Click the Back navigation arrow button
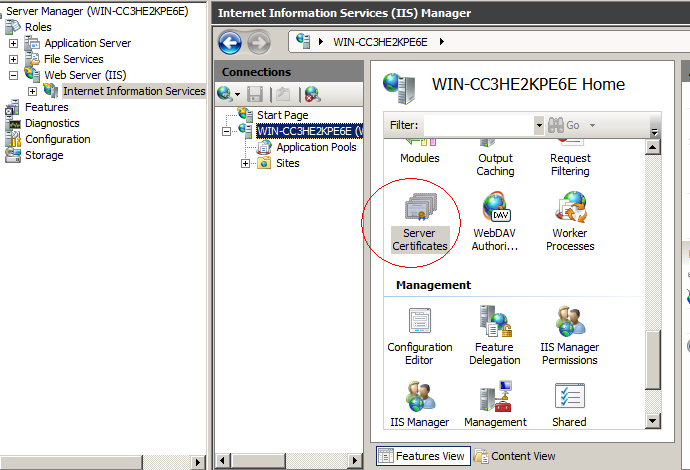 230,43
